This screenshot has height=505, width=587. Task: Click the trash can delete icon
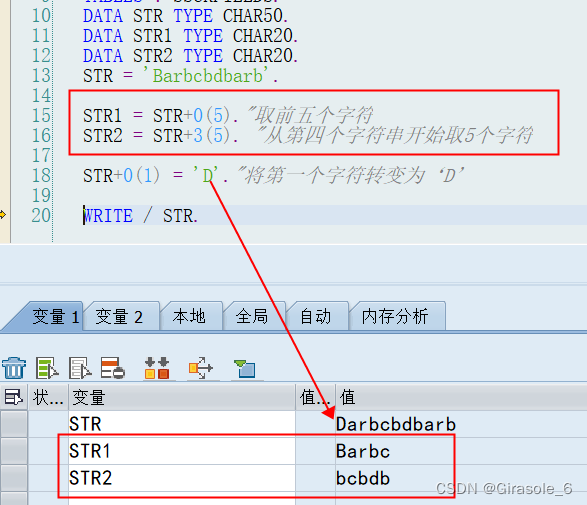click(14, 368)
